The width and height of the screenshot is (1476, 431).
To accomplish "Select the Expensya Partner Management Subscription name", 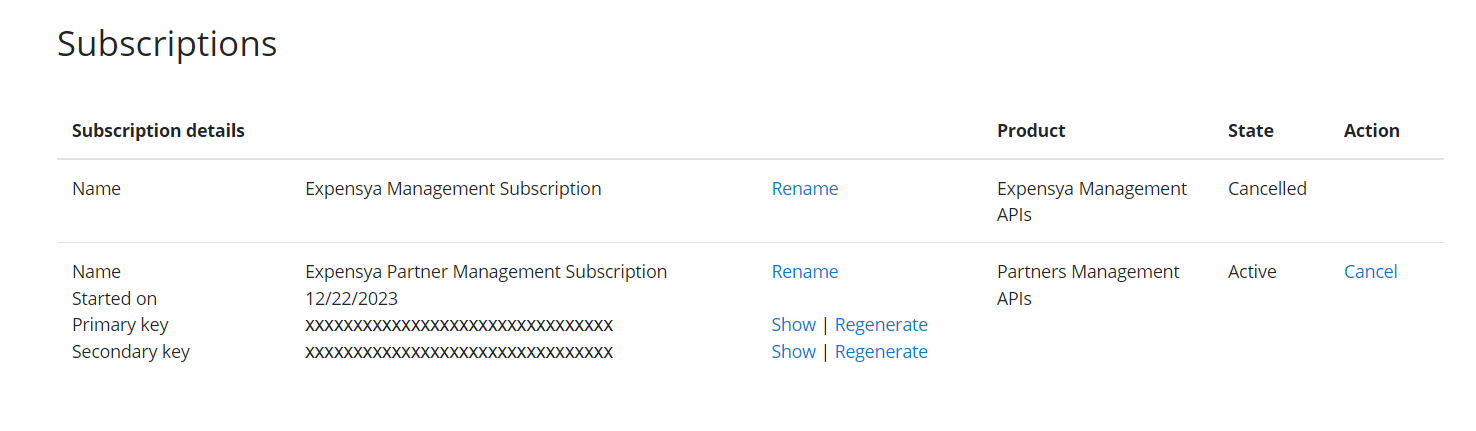I will click(x=486, y=272).
